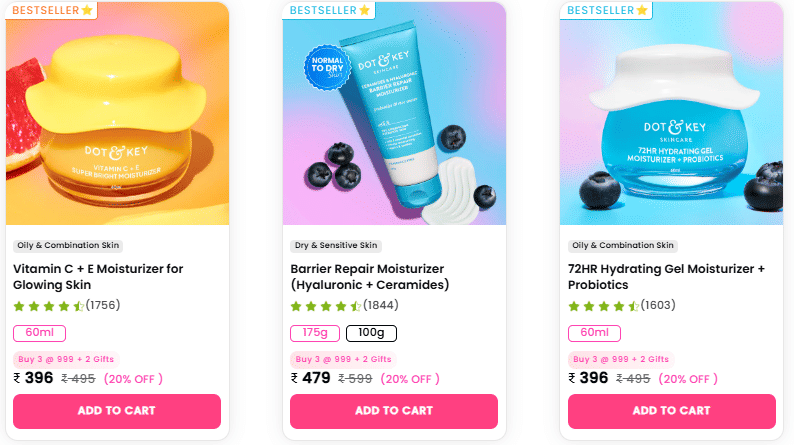Click star rating of 72HR Hydrating Gel Moisturizer
Viewport: 794px width, 445px height.
603,306
